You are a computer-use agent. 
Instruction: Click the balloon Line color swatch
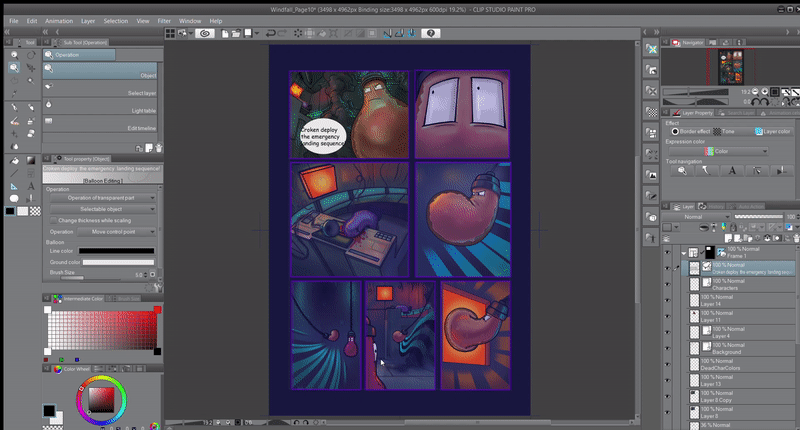coord(118,251)
